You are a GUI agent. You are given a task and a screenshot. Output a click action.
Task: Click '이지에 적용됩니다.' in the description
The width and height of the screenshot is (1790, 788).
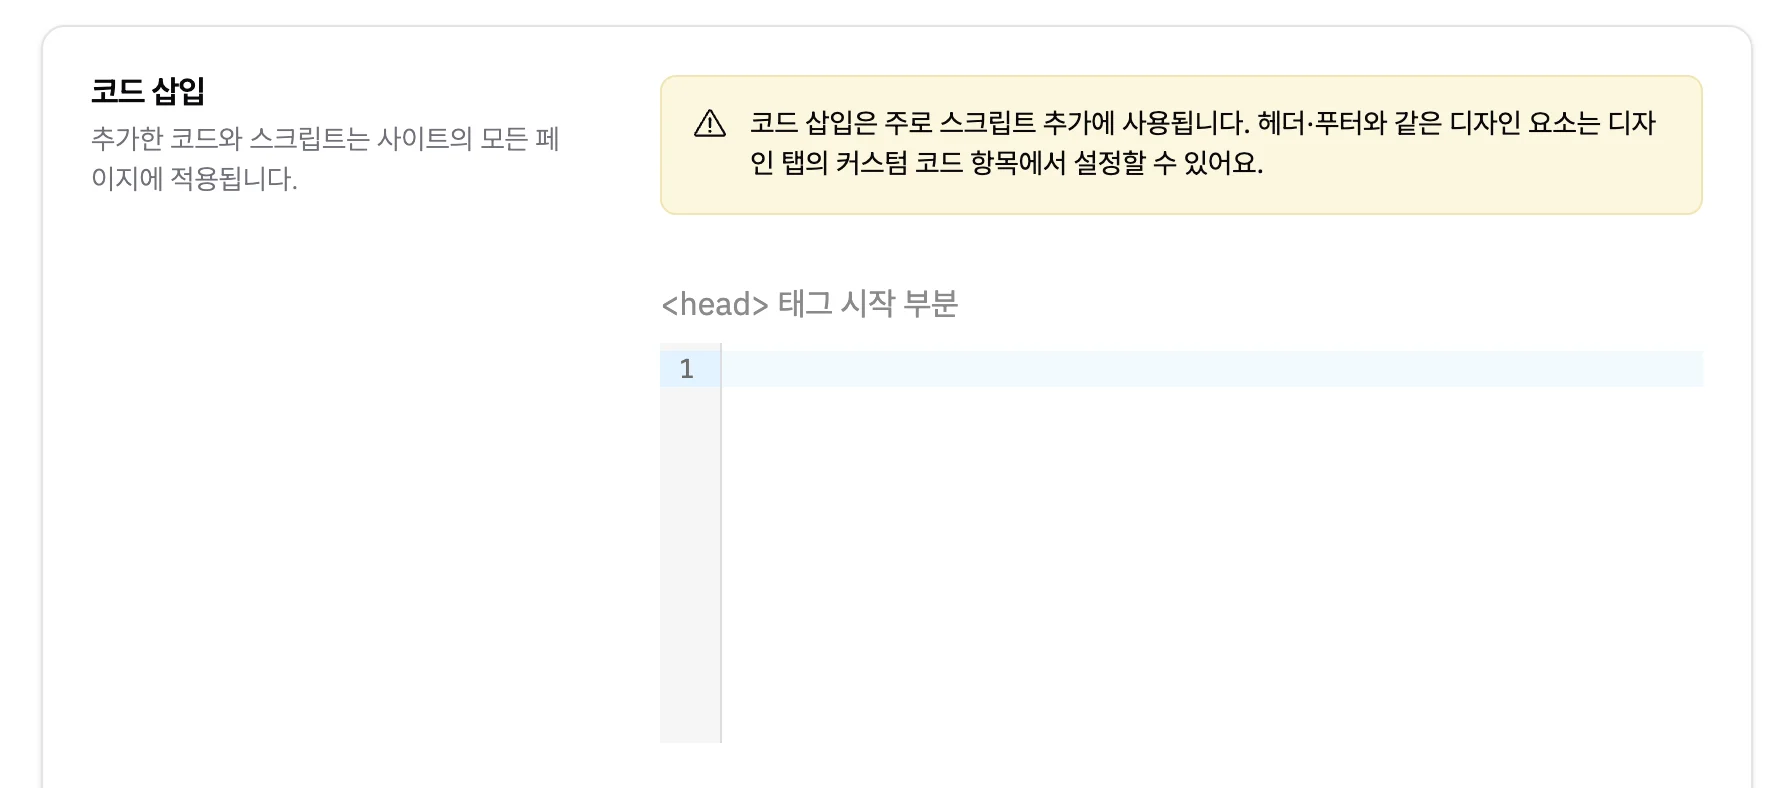click(x=194, y=179)
